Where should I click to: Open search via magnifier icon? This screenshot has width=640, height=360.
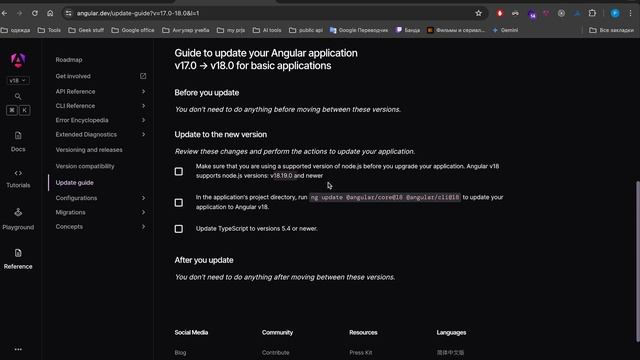tap(18, 96)
